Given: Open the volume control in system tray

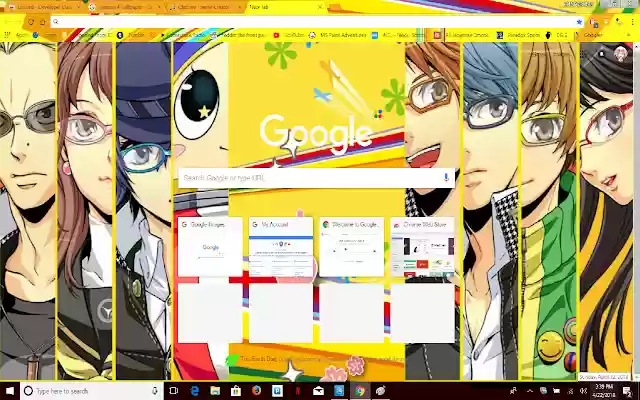Looking at the screenshot, I should click(x=583, y=391).
